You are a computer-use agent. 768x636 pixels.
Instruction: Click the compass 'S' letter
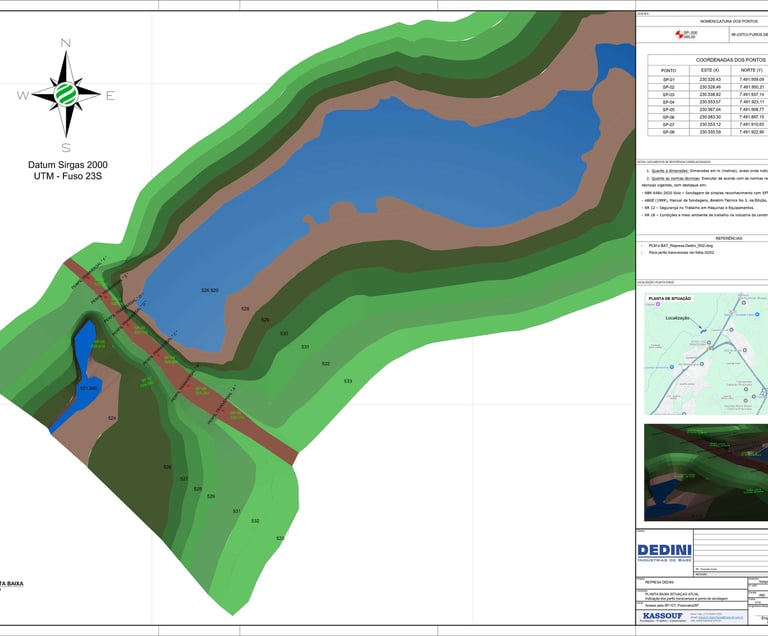66,147
